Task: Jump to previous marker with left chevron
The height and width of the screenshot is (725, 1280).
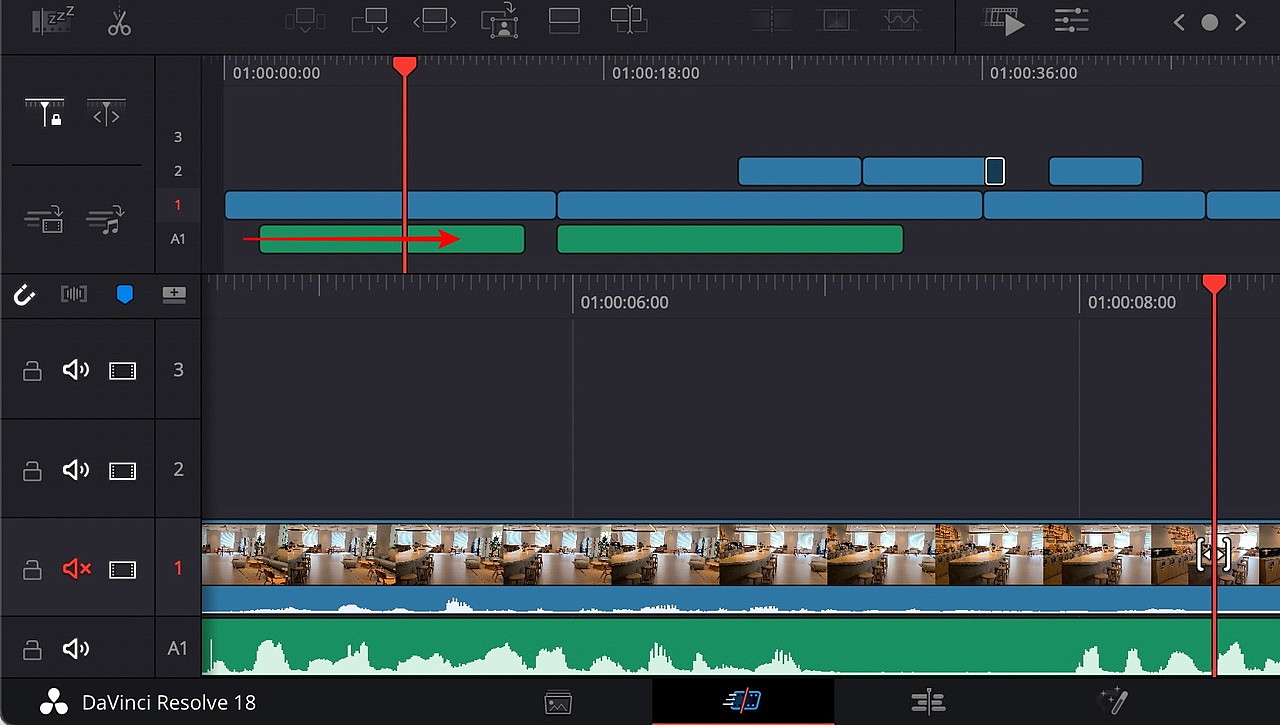Action: point(1179,22)
